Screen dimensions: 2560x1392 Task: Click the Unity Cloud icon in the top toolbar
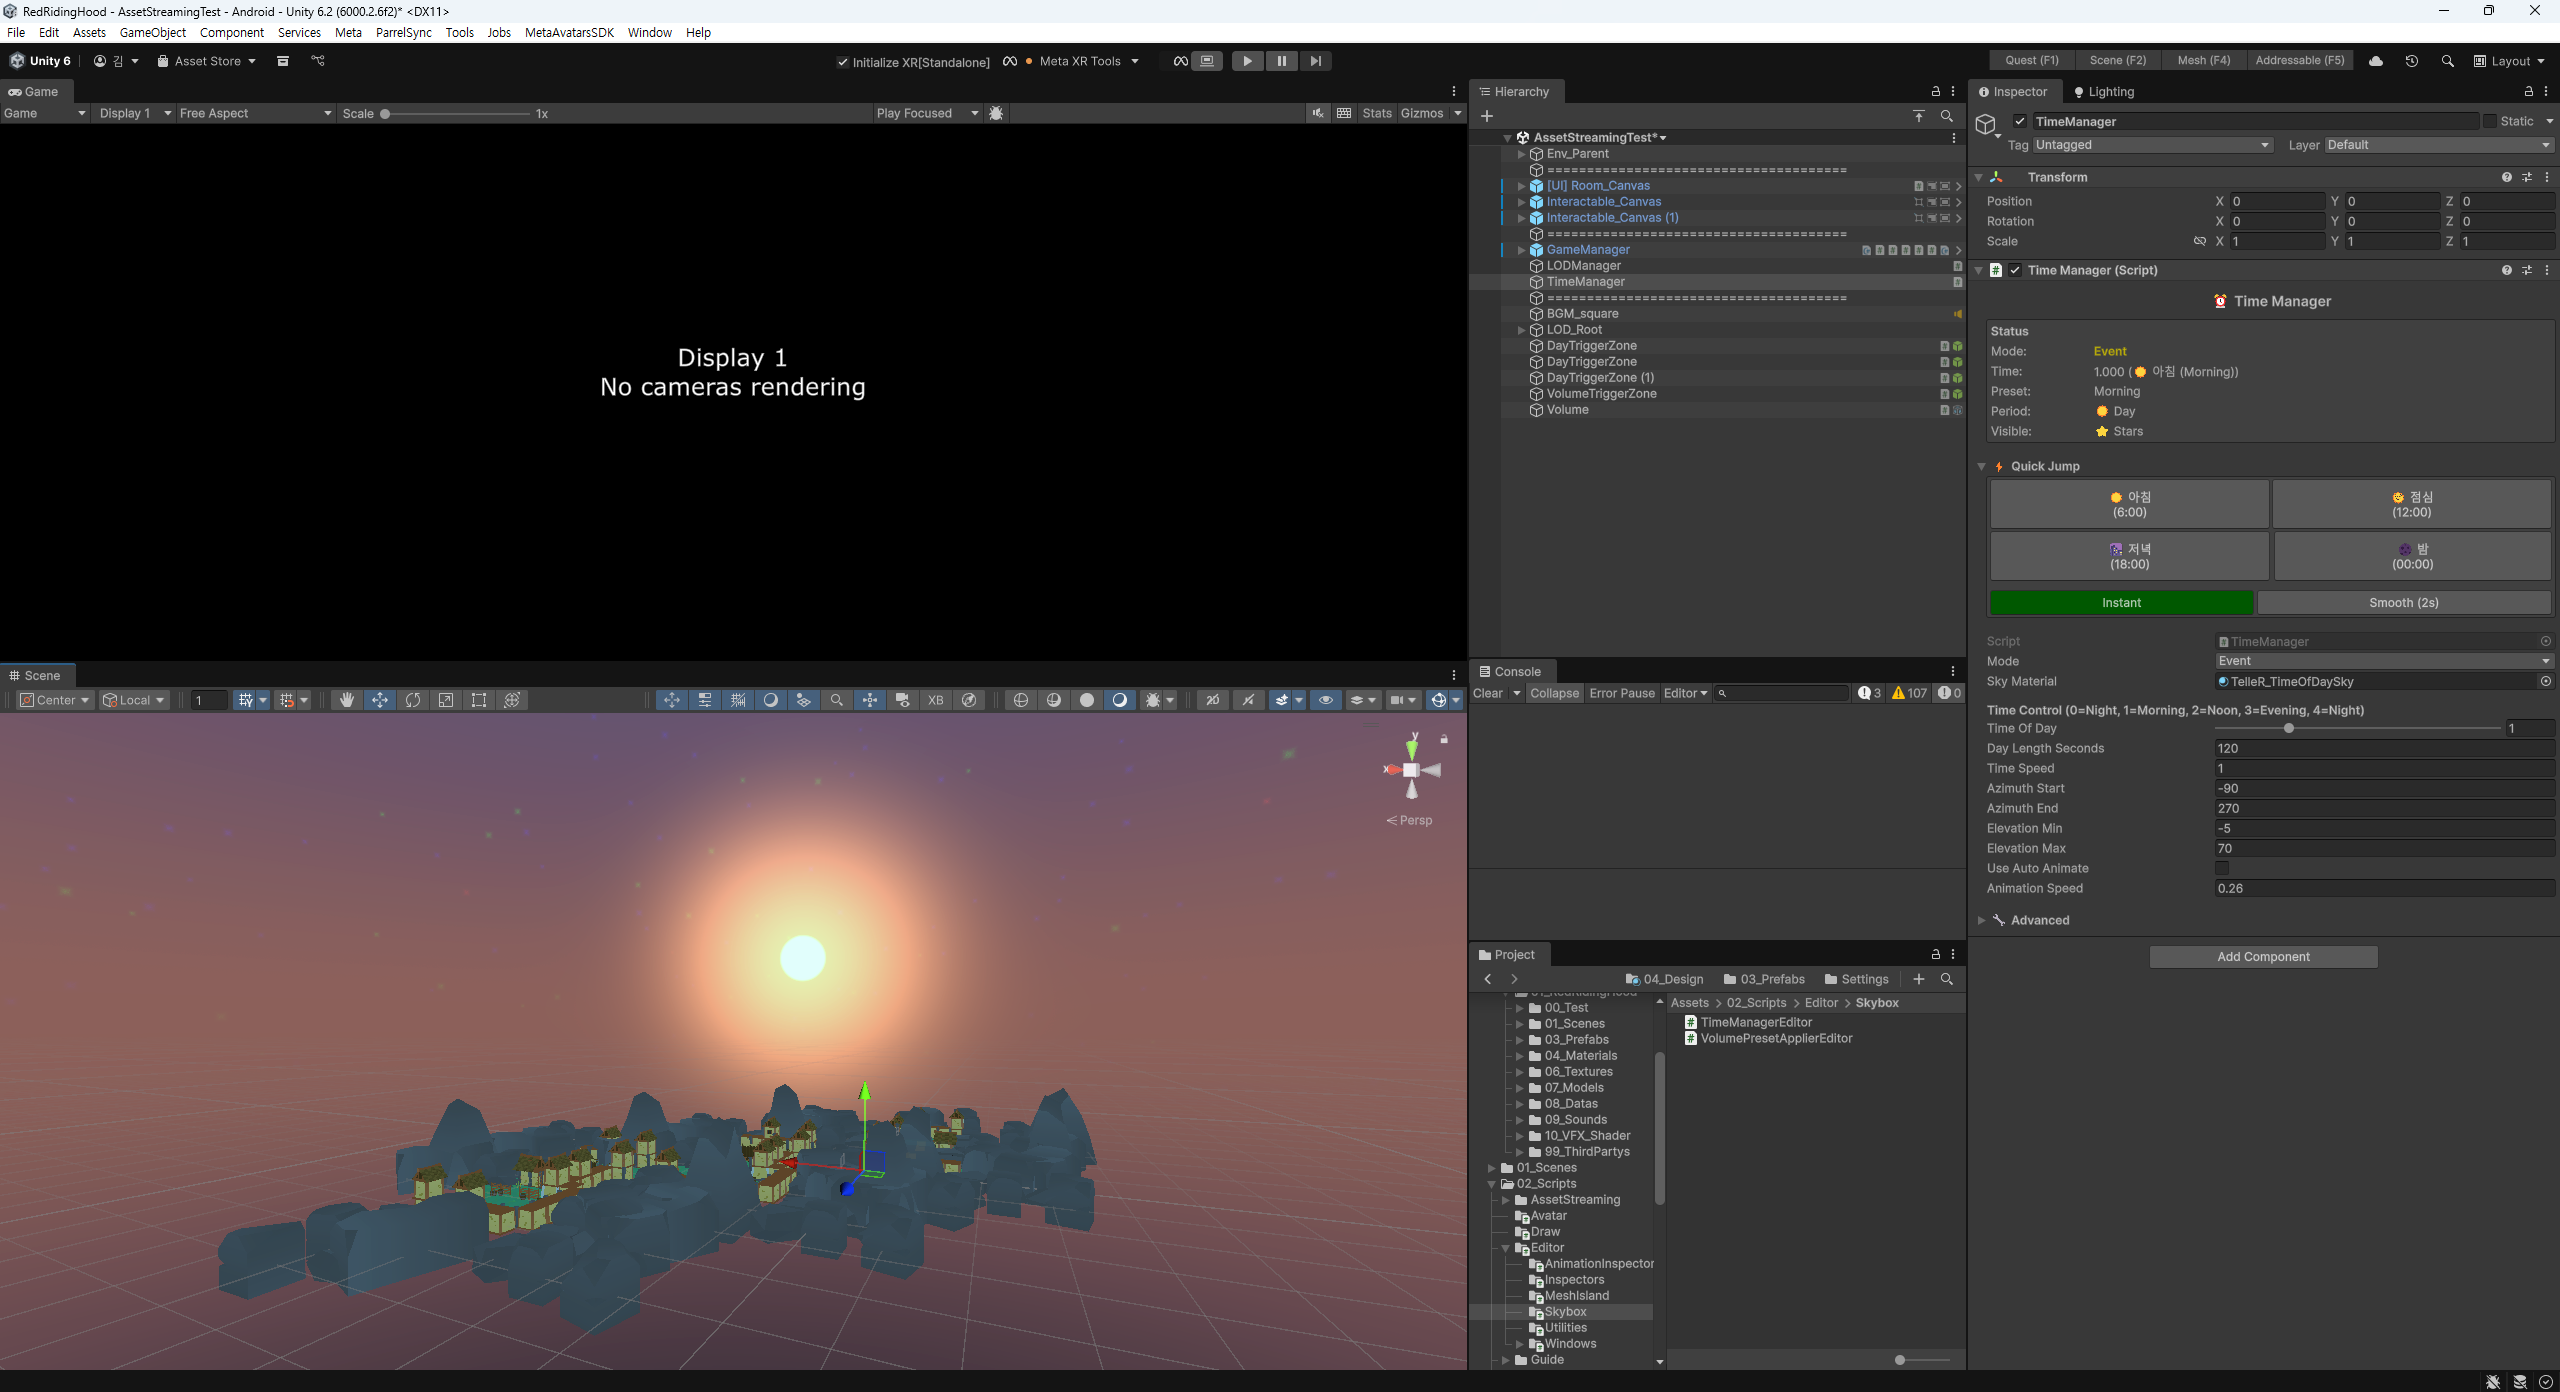[2376, 61]
